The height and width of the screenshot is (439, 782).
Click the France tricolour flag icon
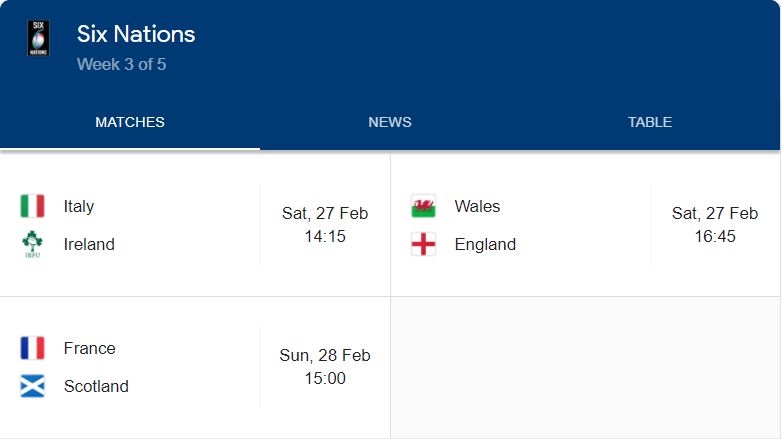click(x=32, y=348)
